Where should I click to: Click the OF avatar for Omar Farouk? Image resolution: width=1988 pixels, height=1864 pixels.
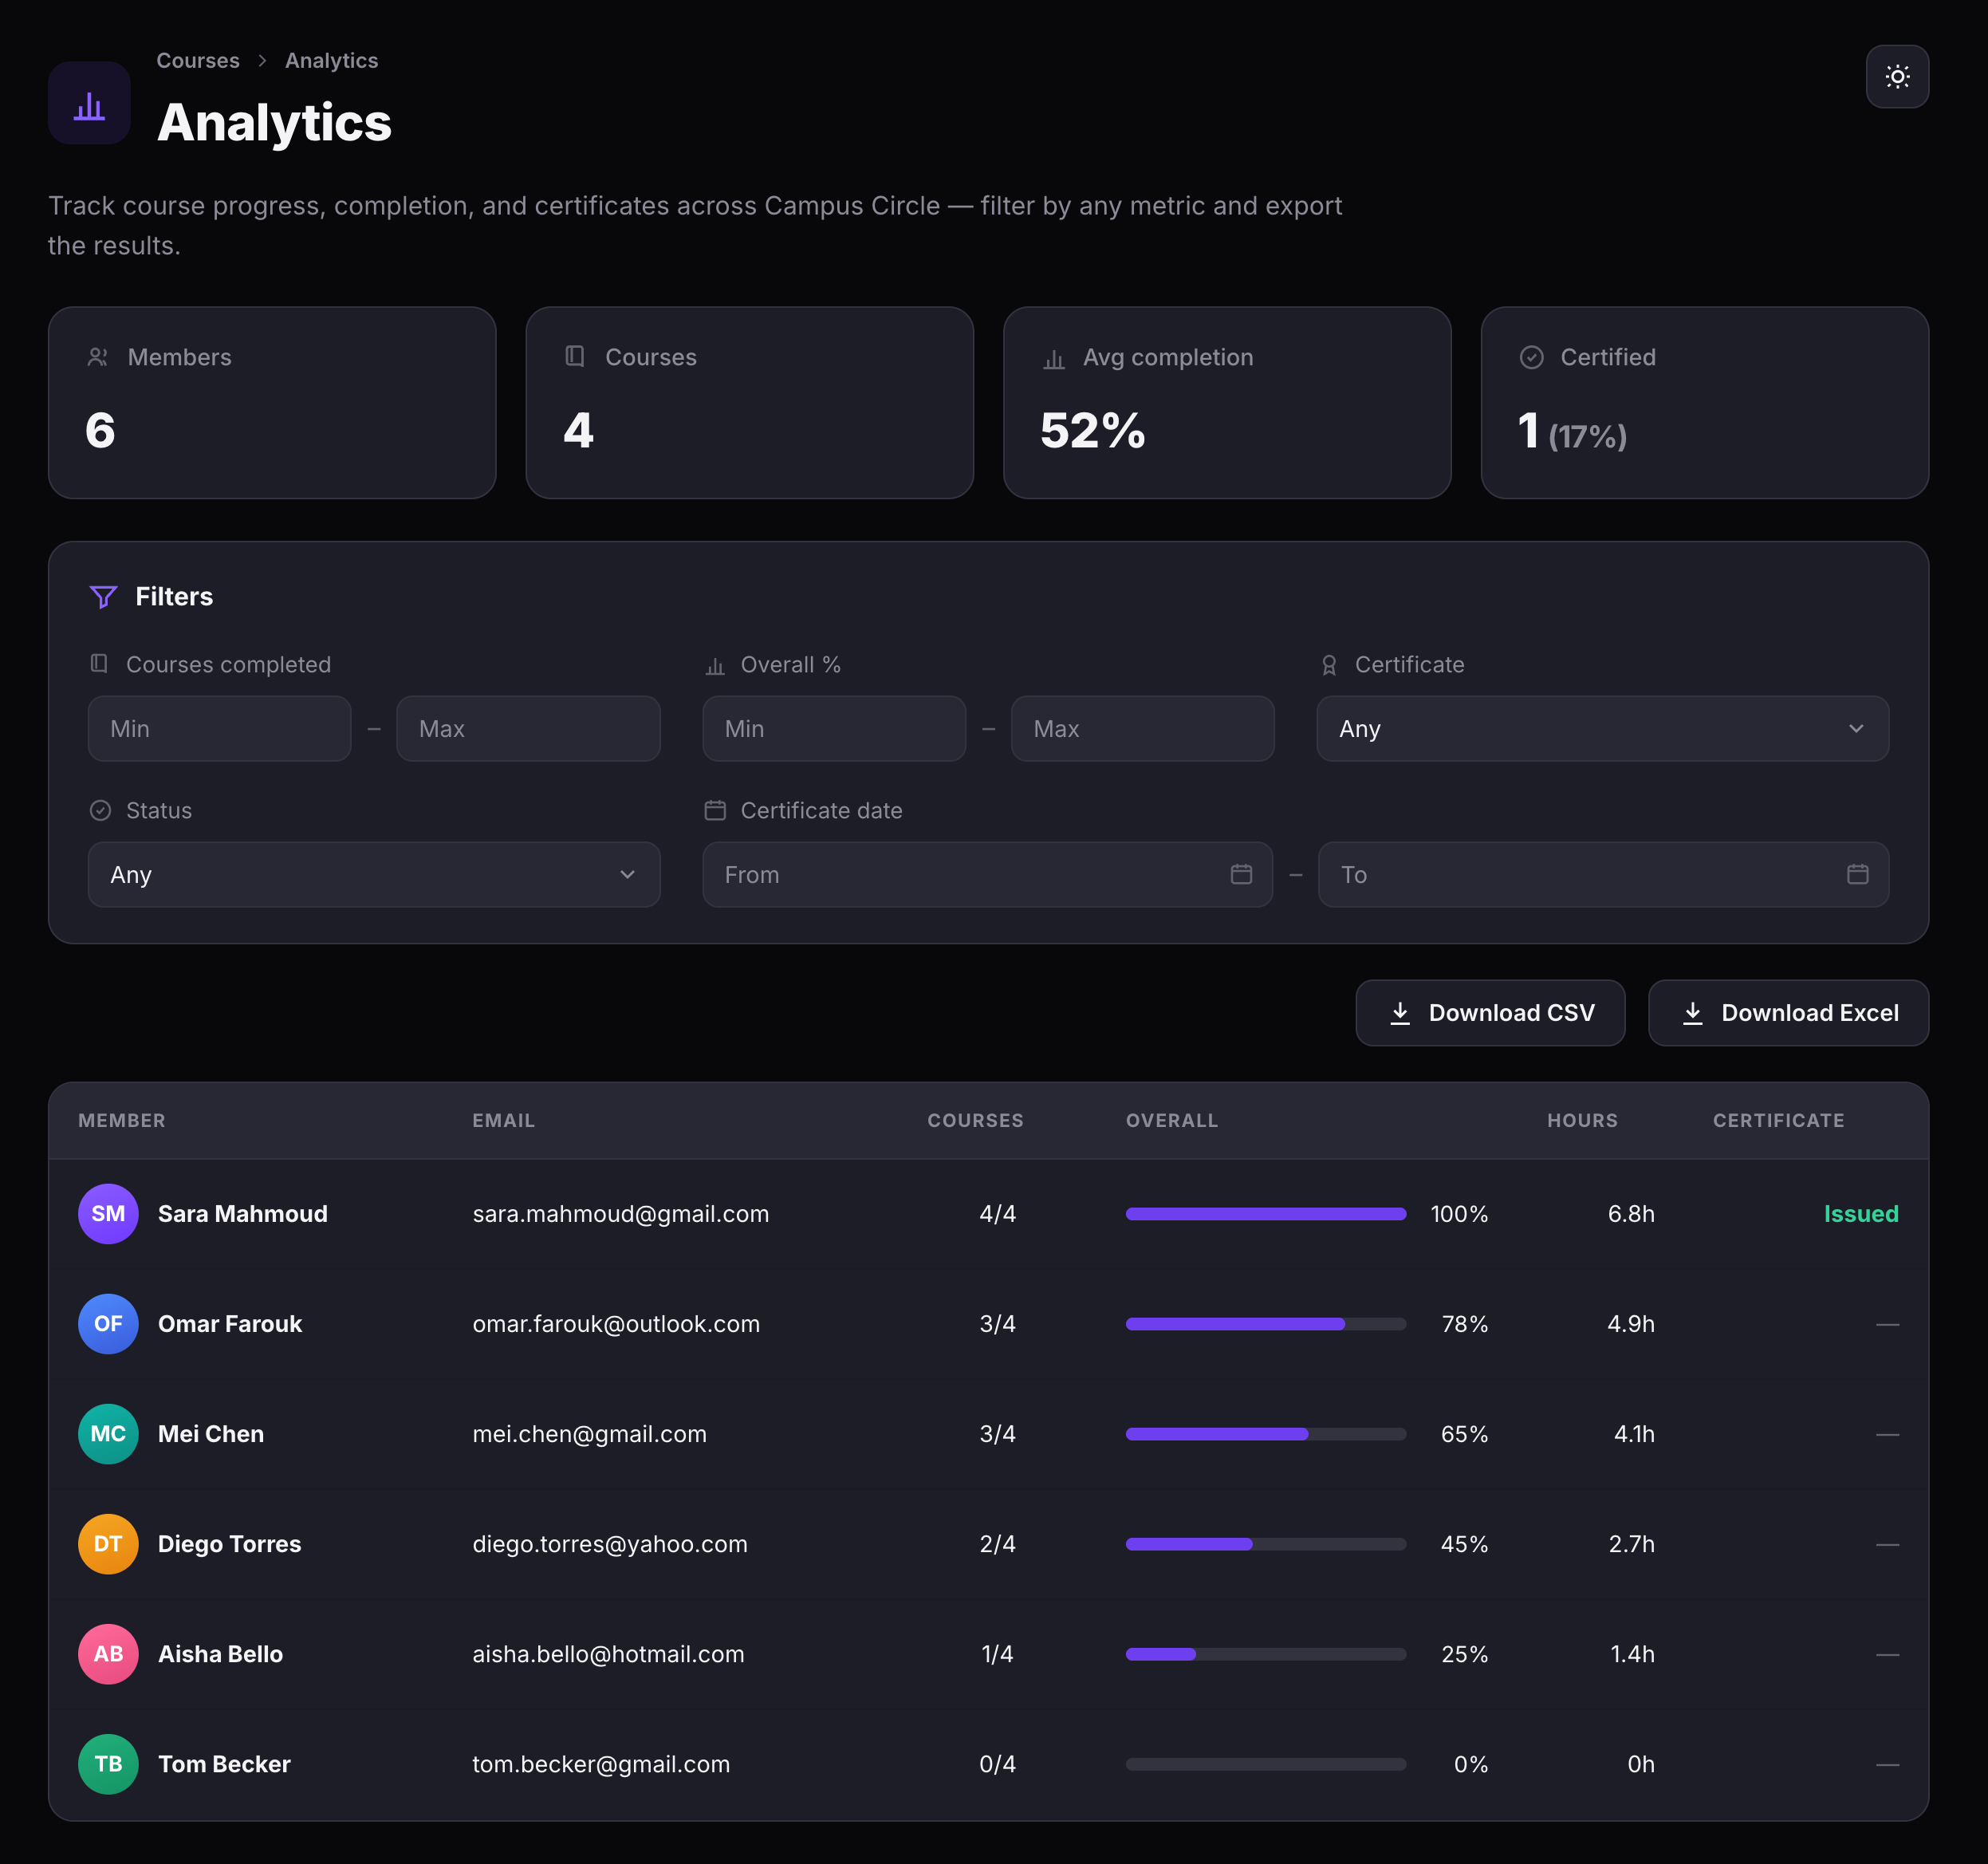pyautogui.click(x=108, y=1324)
